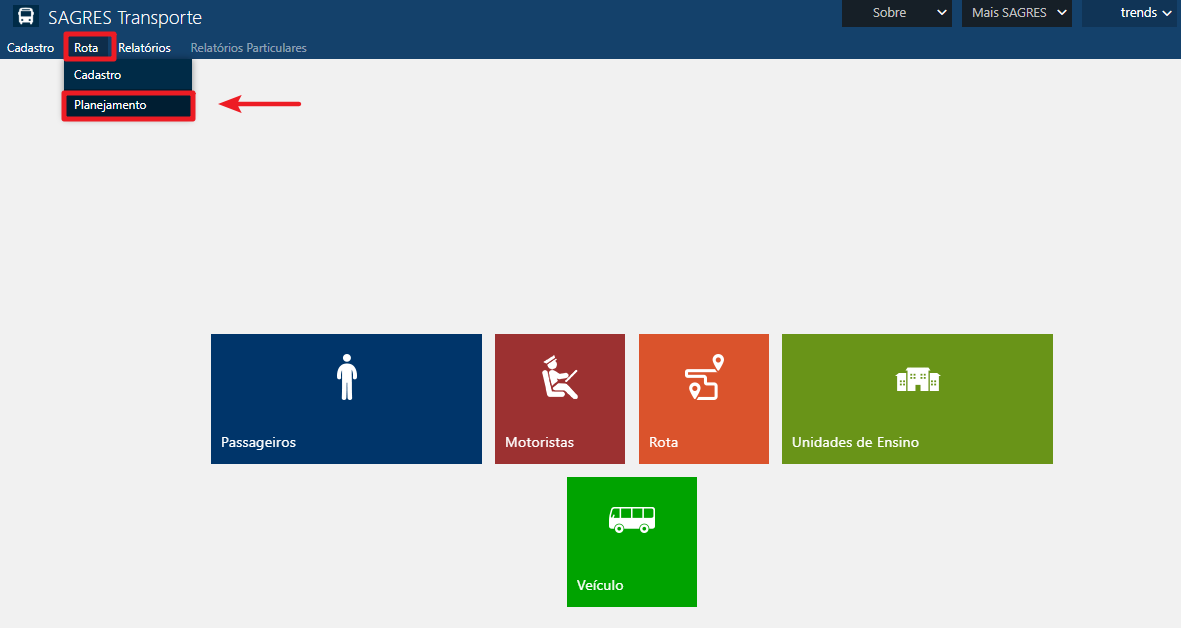This screenshot has width=1181, height=628.
Task: Open the Relatórios menu
Action: pyautogui.click(x=144, y=48)
